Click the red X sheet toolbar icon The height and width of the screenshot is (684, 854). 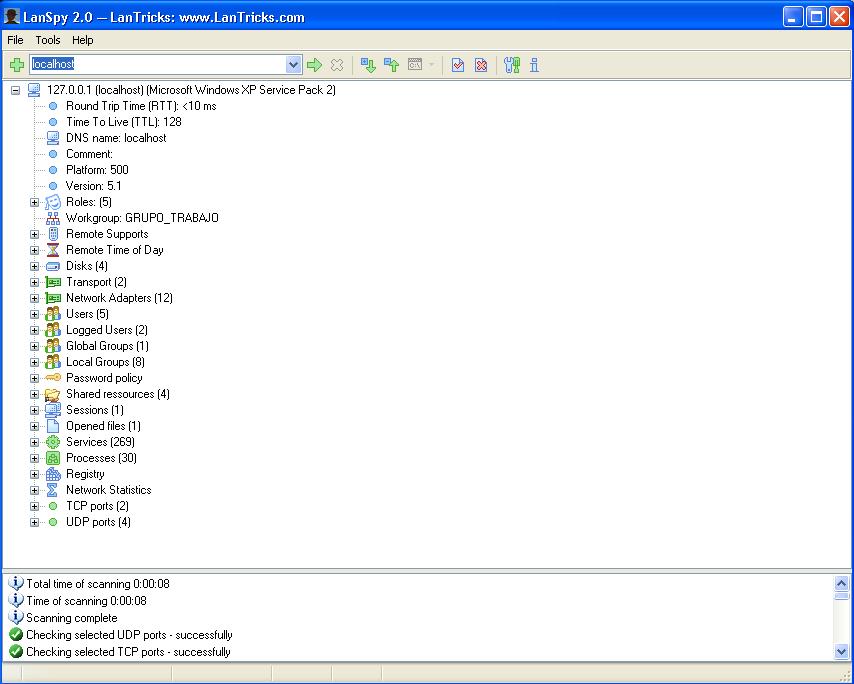coord(481,65)
